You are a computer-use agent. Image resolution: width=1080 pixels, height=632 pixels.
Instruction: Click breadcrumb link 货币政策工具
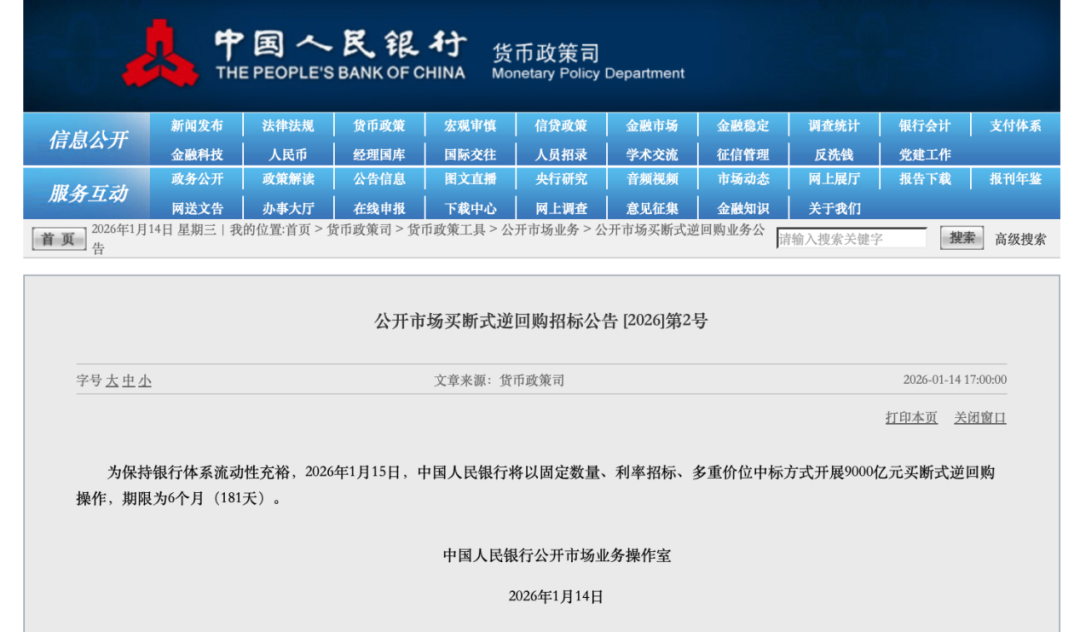(x=446, y=230)
